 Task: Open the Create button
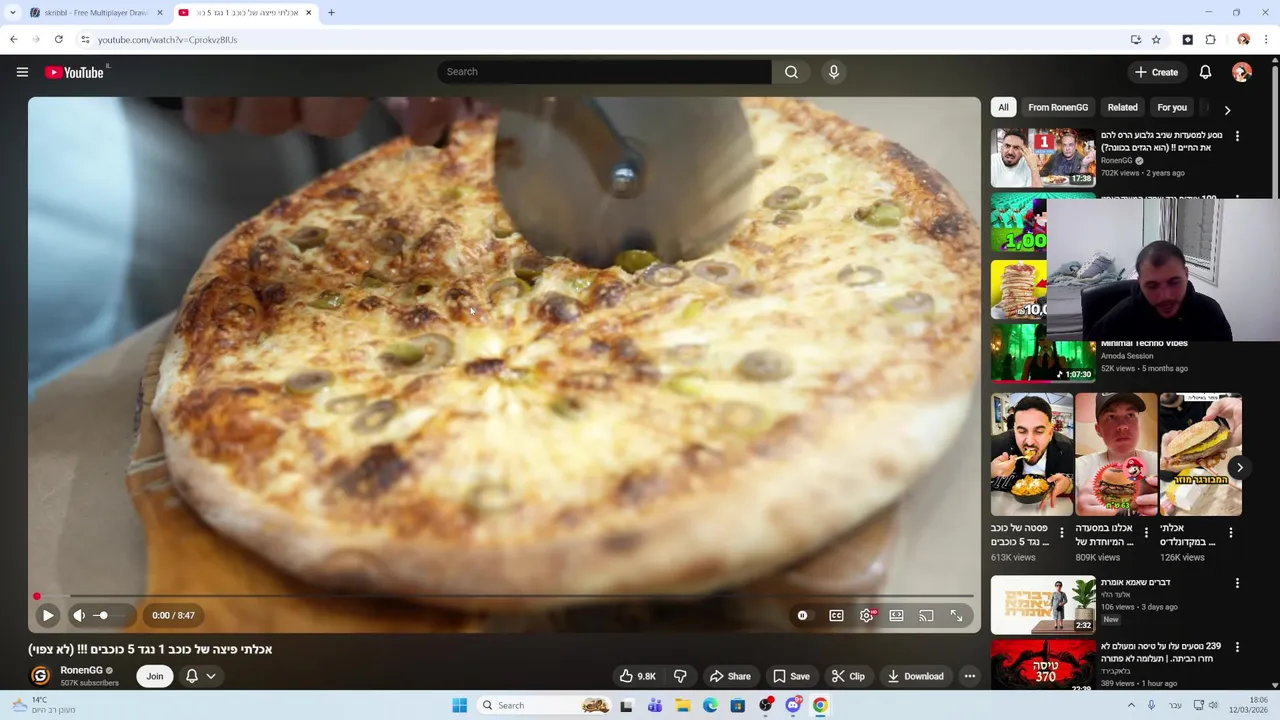click(x=1157, y=72)
